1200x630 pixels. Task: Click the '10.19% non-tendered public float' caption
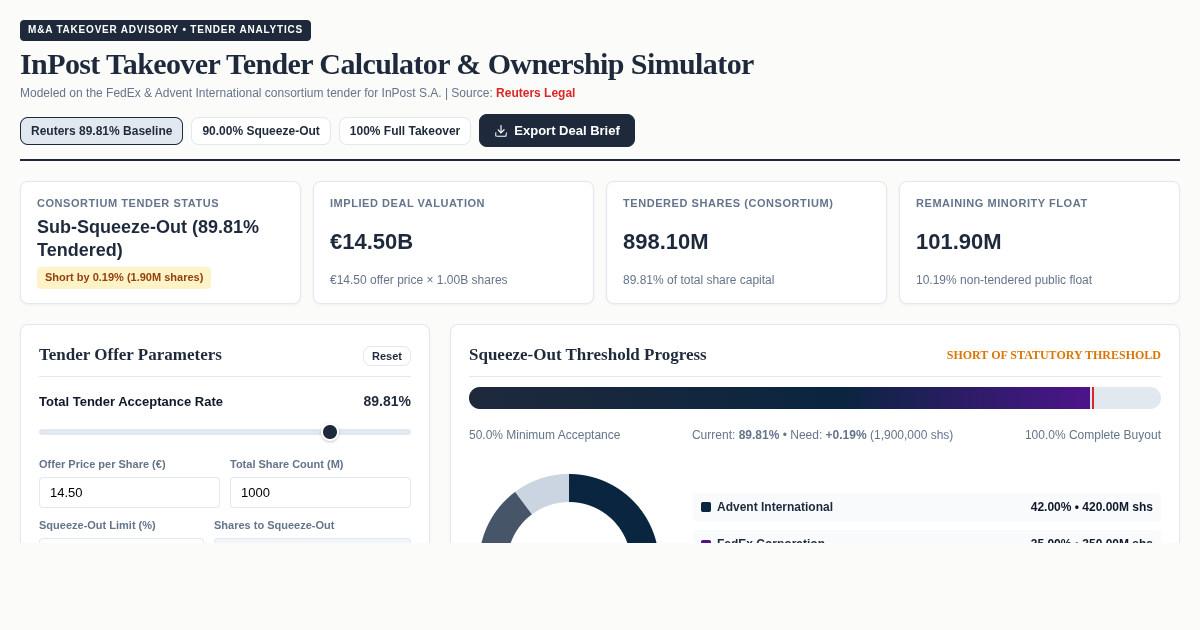click(1004, 280)
